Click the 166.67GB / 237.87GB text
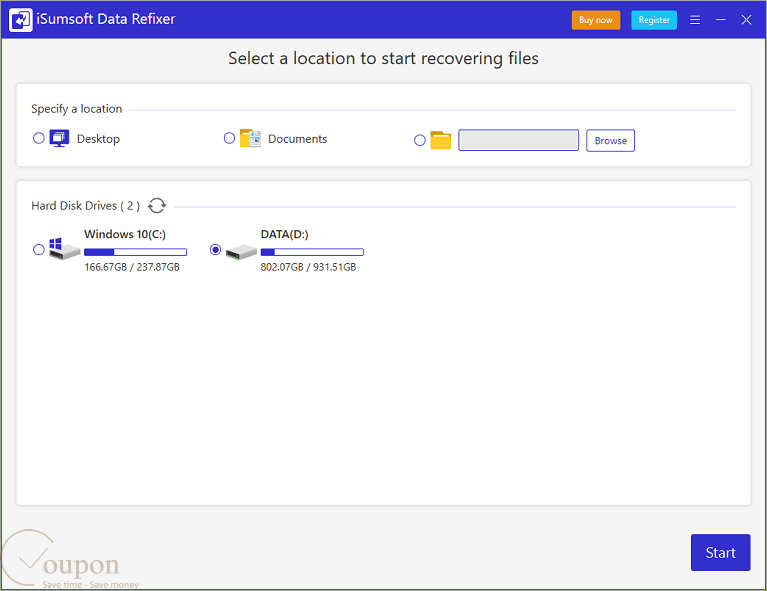 (x=132, y=267)
